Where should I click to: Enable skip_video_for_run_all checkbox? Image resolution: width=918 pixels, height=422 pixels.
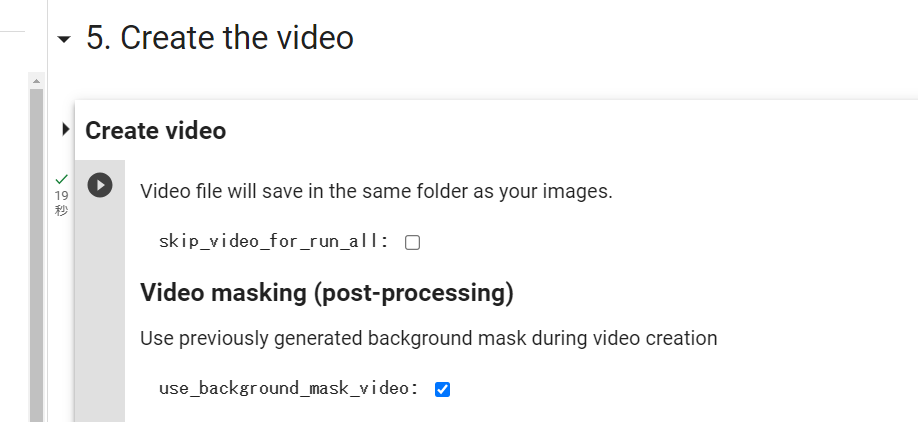[x=413, y=242]
